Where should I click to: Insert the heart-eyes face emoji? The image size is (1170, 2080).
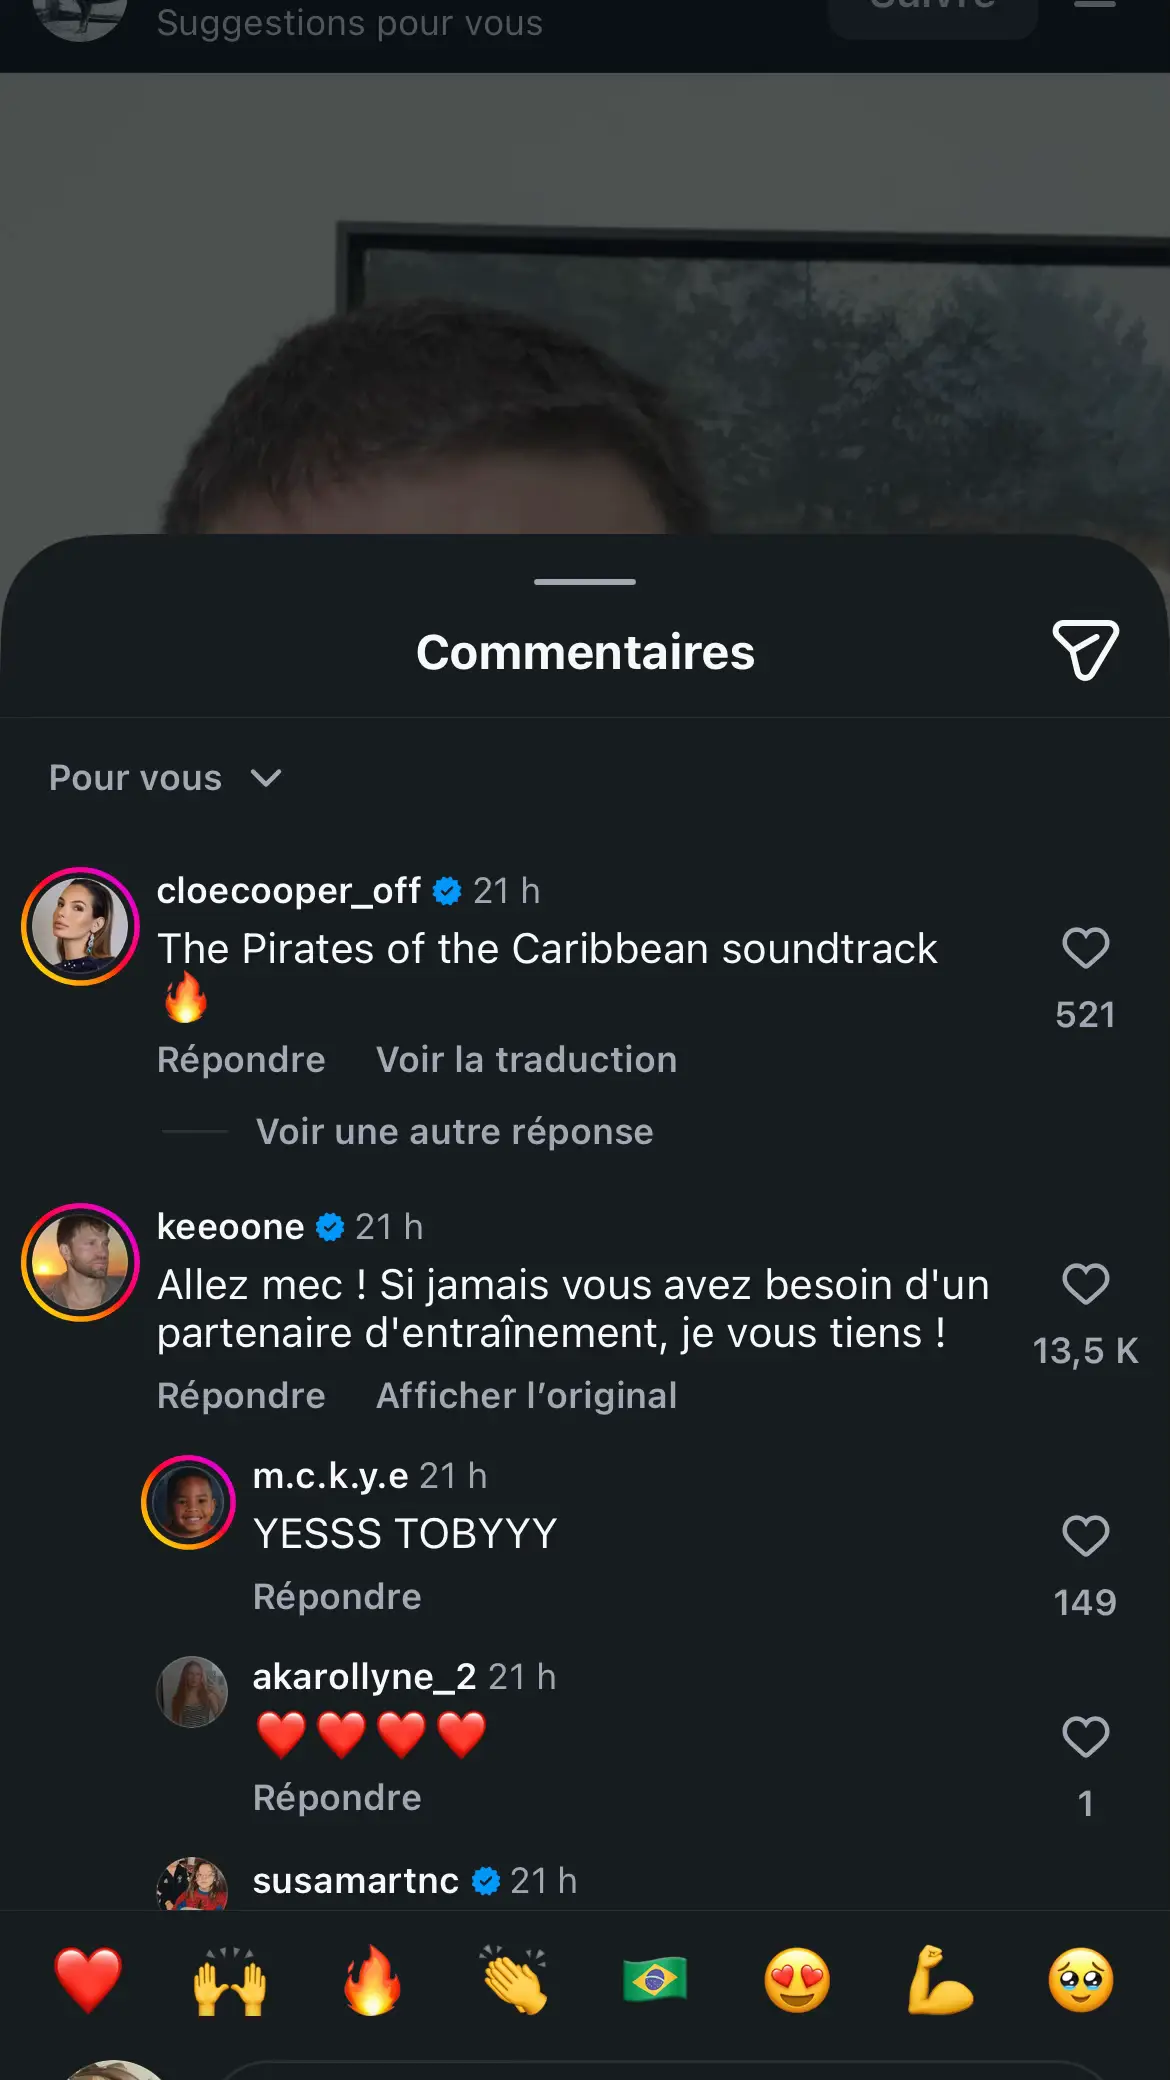[x=797, y=1980]
